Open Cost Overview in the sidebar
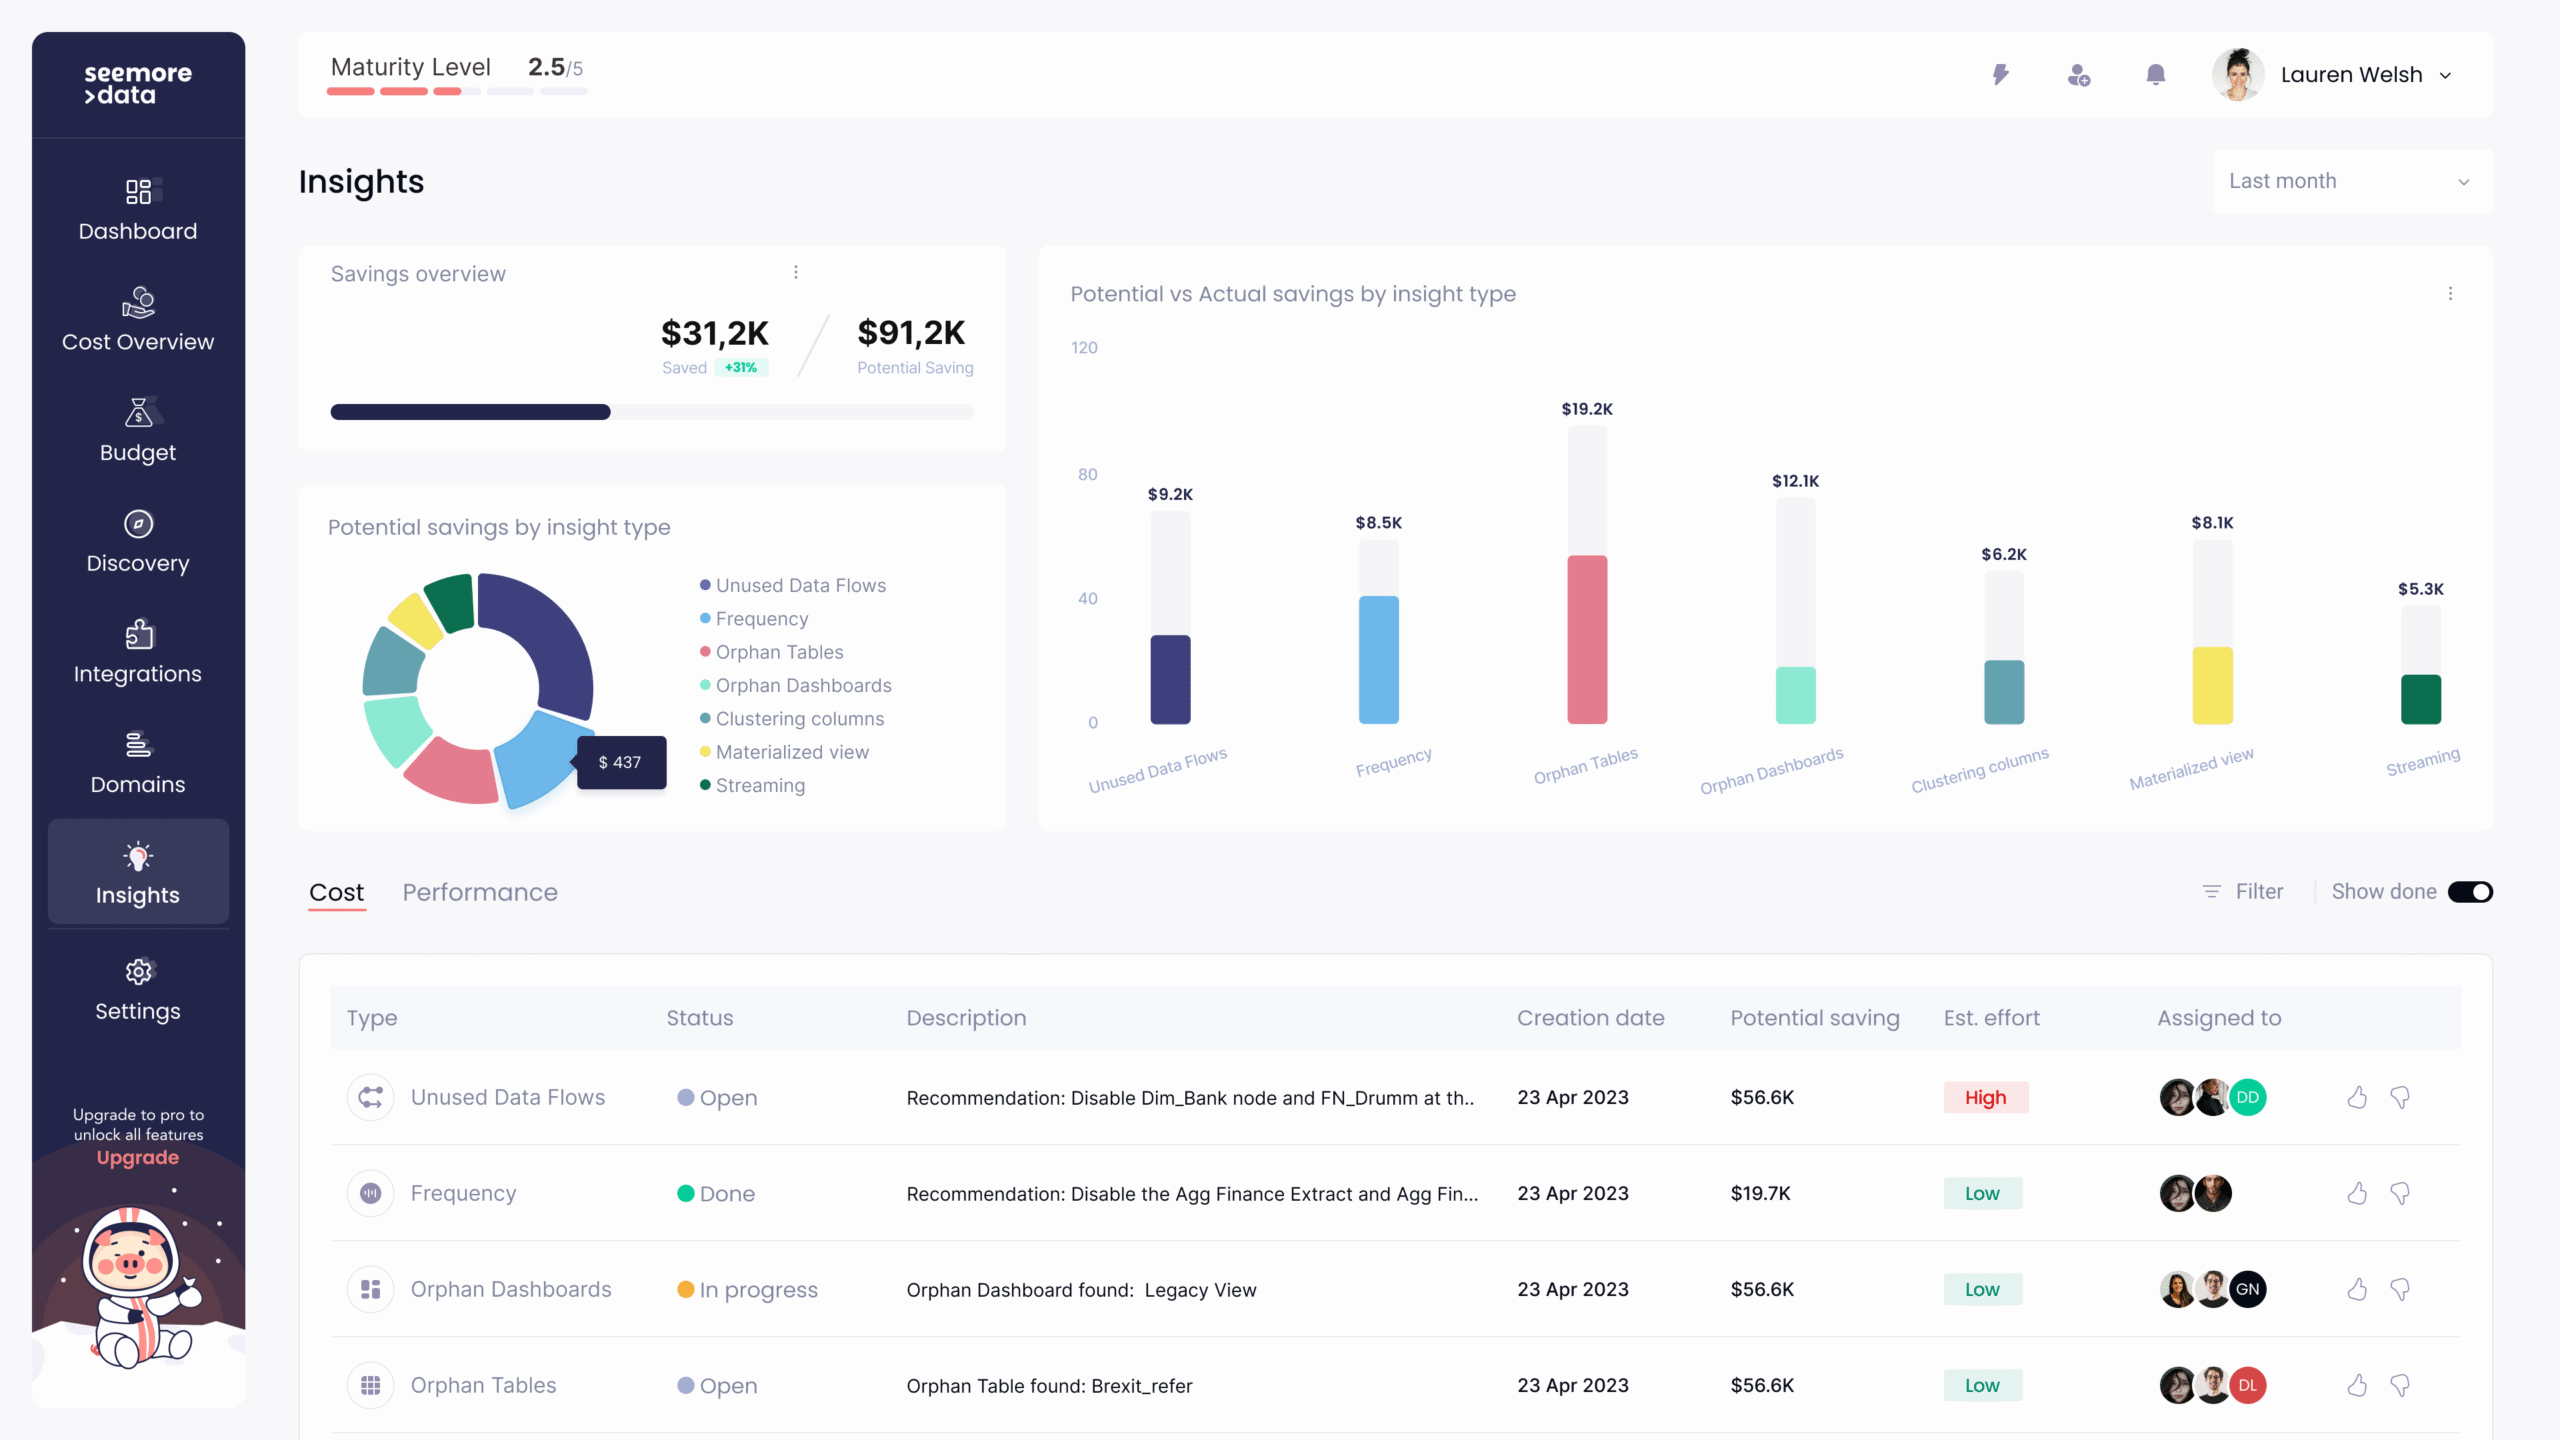This screenshot has width=2560, height=1440. 138,320
